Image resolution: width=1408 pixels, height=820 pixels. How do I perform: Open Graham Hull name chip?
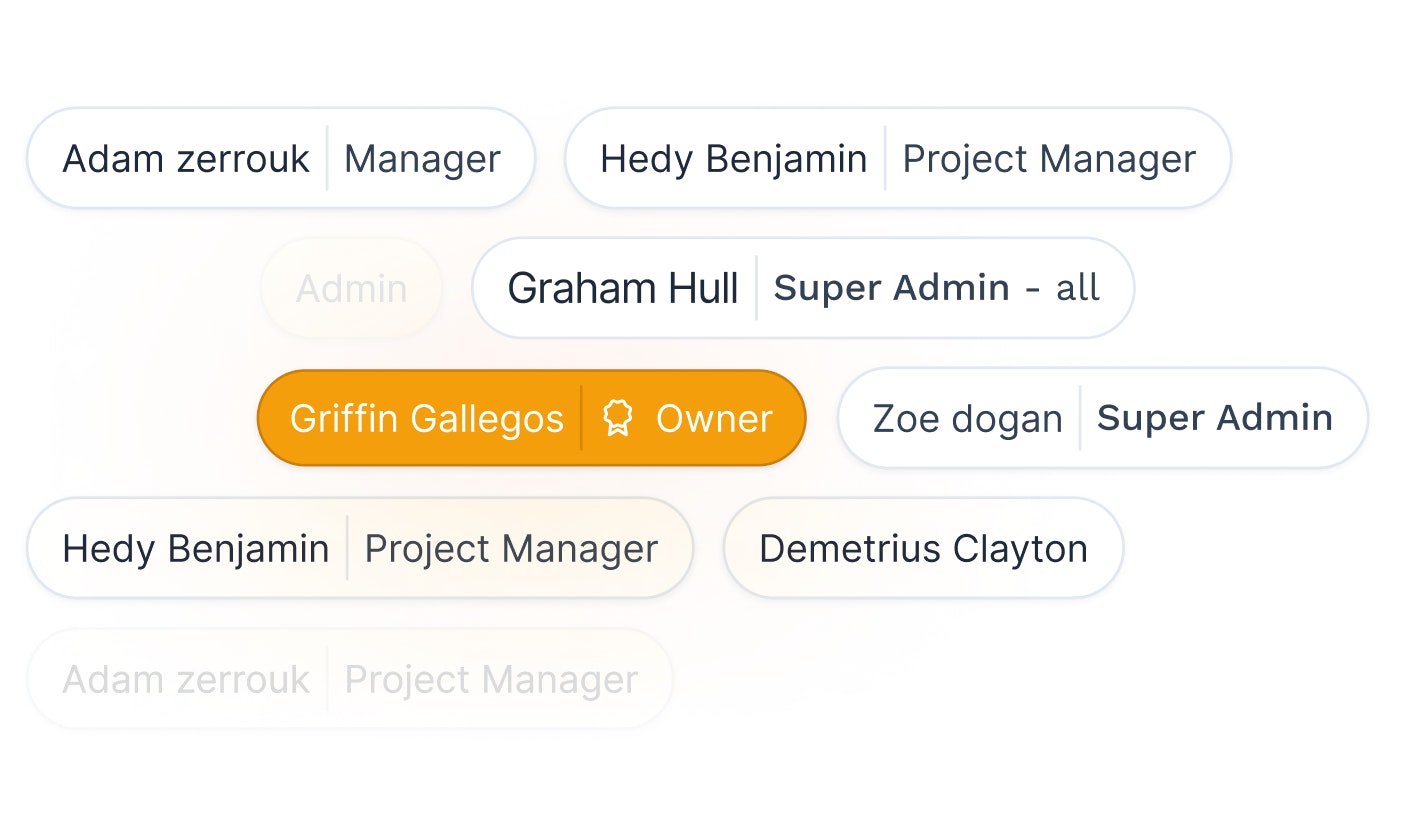click(x=623, y=288)
